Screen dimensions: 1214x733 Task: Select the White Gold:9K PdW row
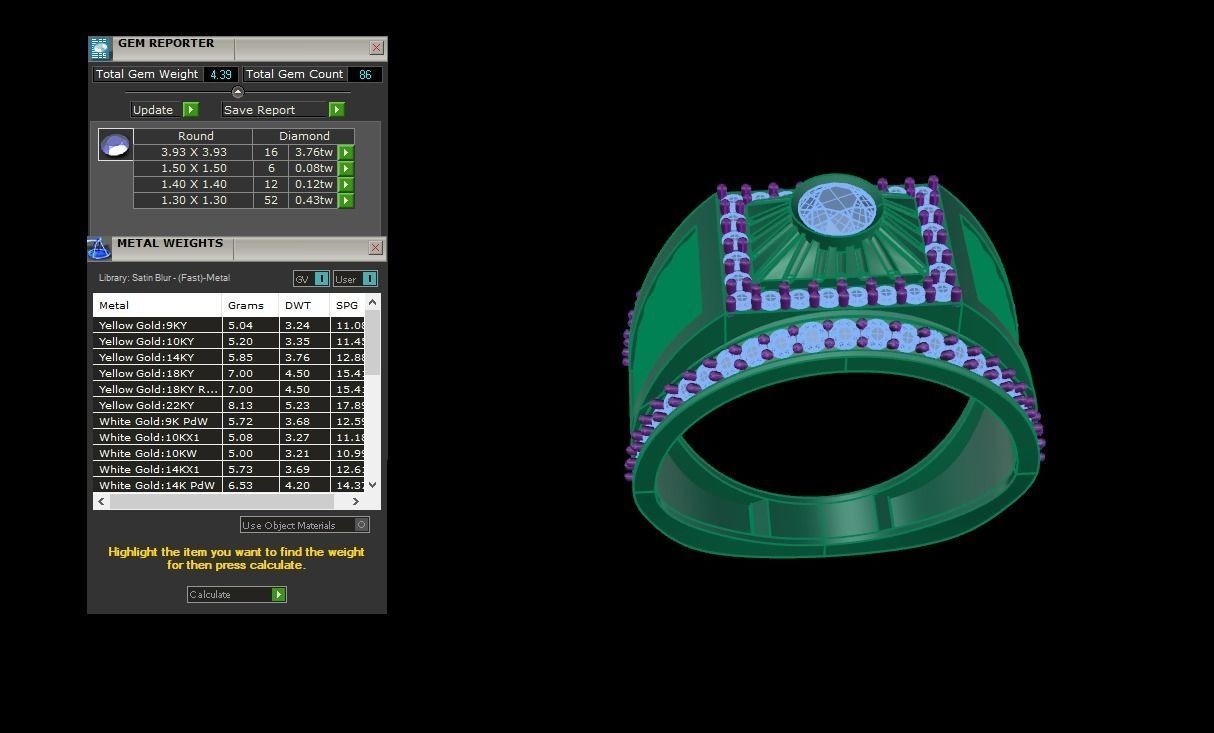pyautogui.click(x=230, y=421)
